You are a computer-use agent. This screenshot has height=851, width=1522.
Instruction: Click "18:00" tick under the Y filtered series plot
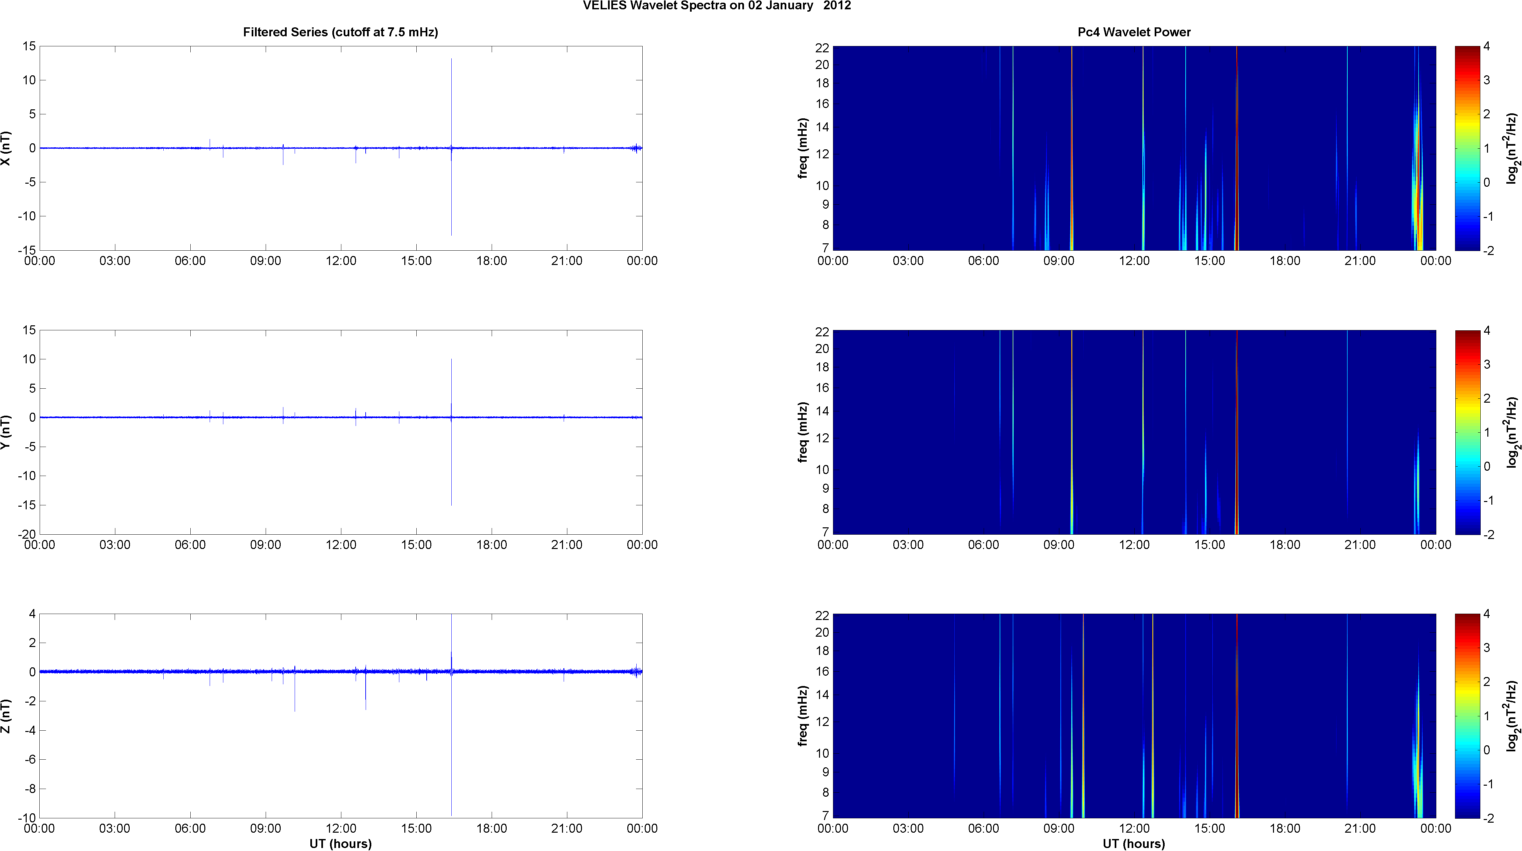coord(491,545)
